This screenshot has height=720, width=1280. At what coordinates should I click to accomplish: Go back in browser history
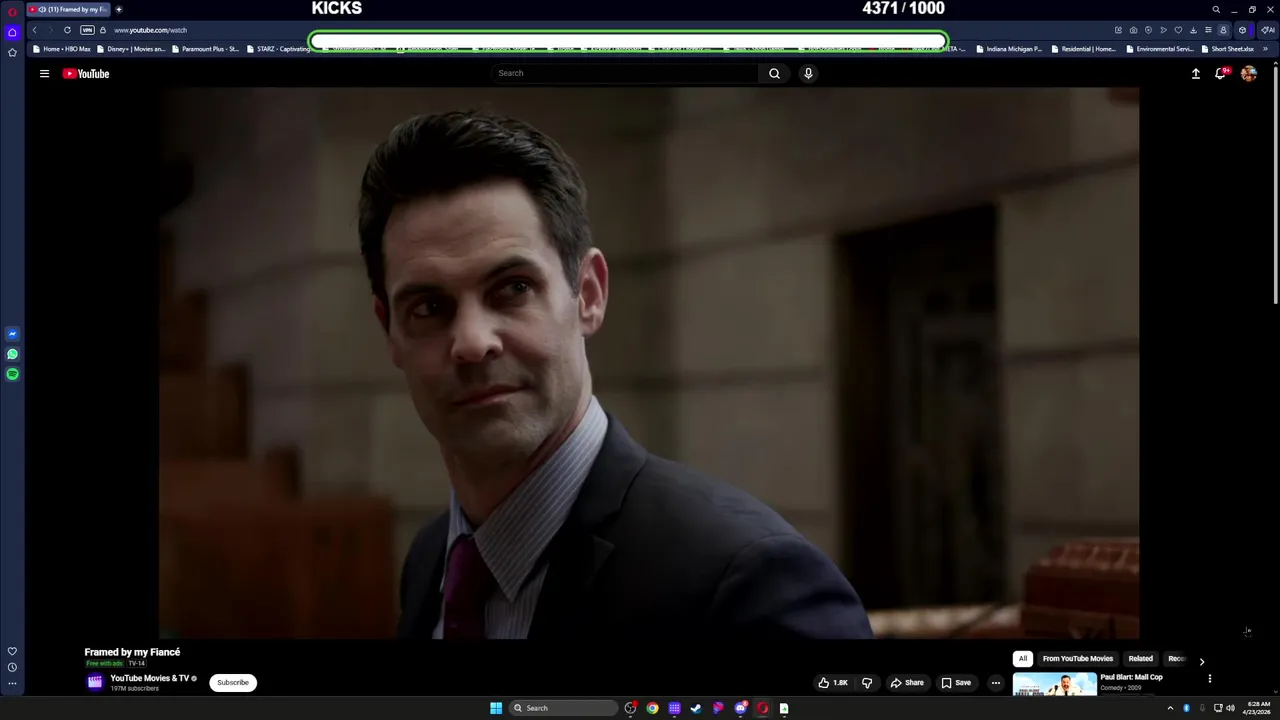click(34, 30)
